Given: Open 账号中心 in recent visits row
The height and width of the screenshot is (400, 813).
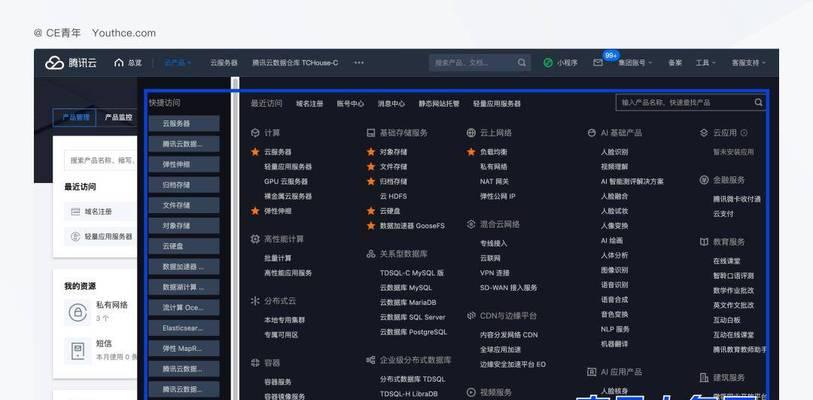Looking at the screenshot, I should [350, 104].
